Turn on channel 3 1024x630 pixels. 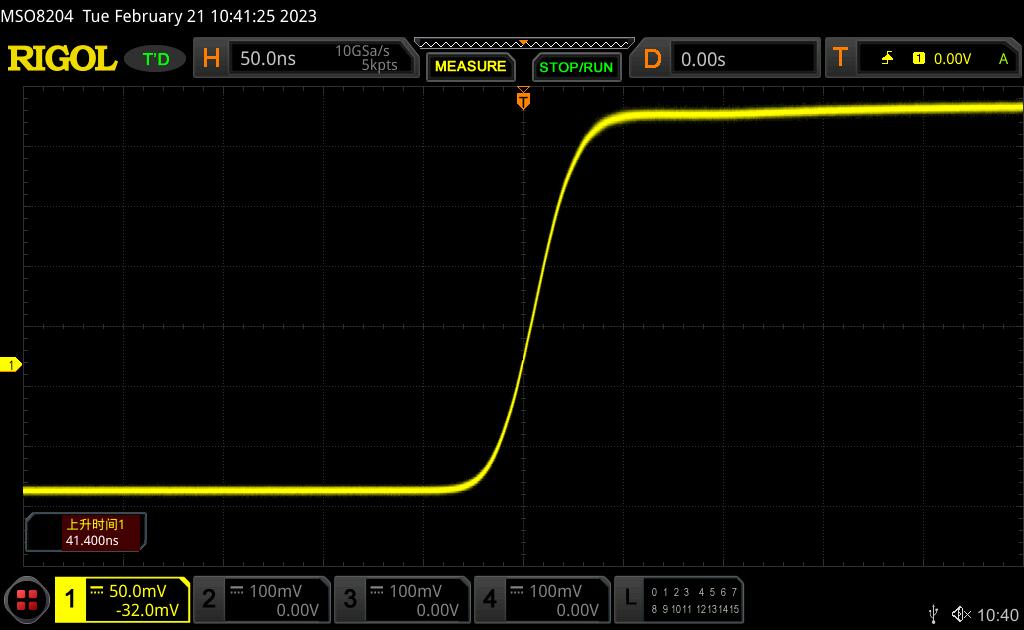coord(402,600)
